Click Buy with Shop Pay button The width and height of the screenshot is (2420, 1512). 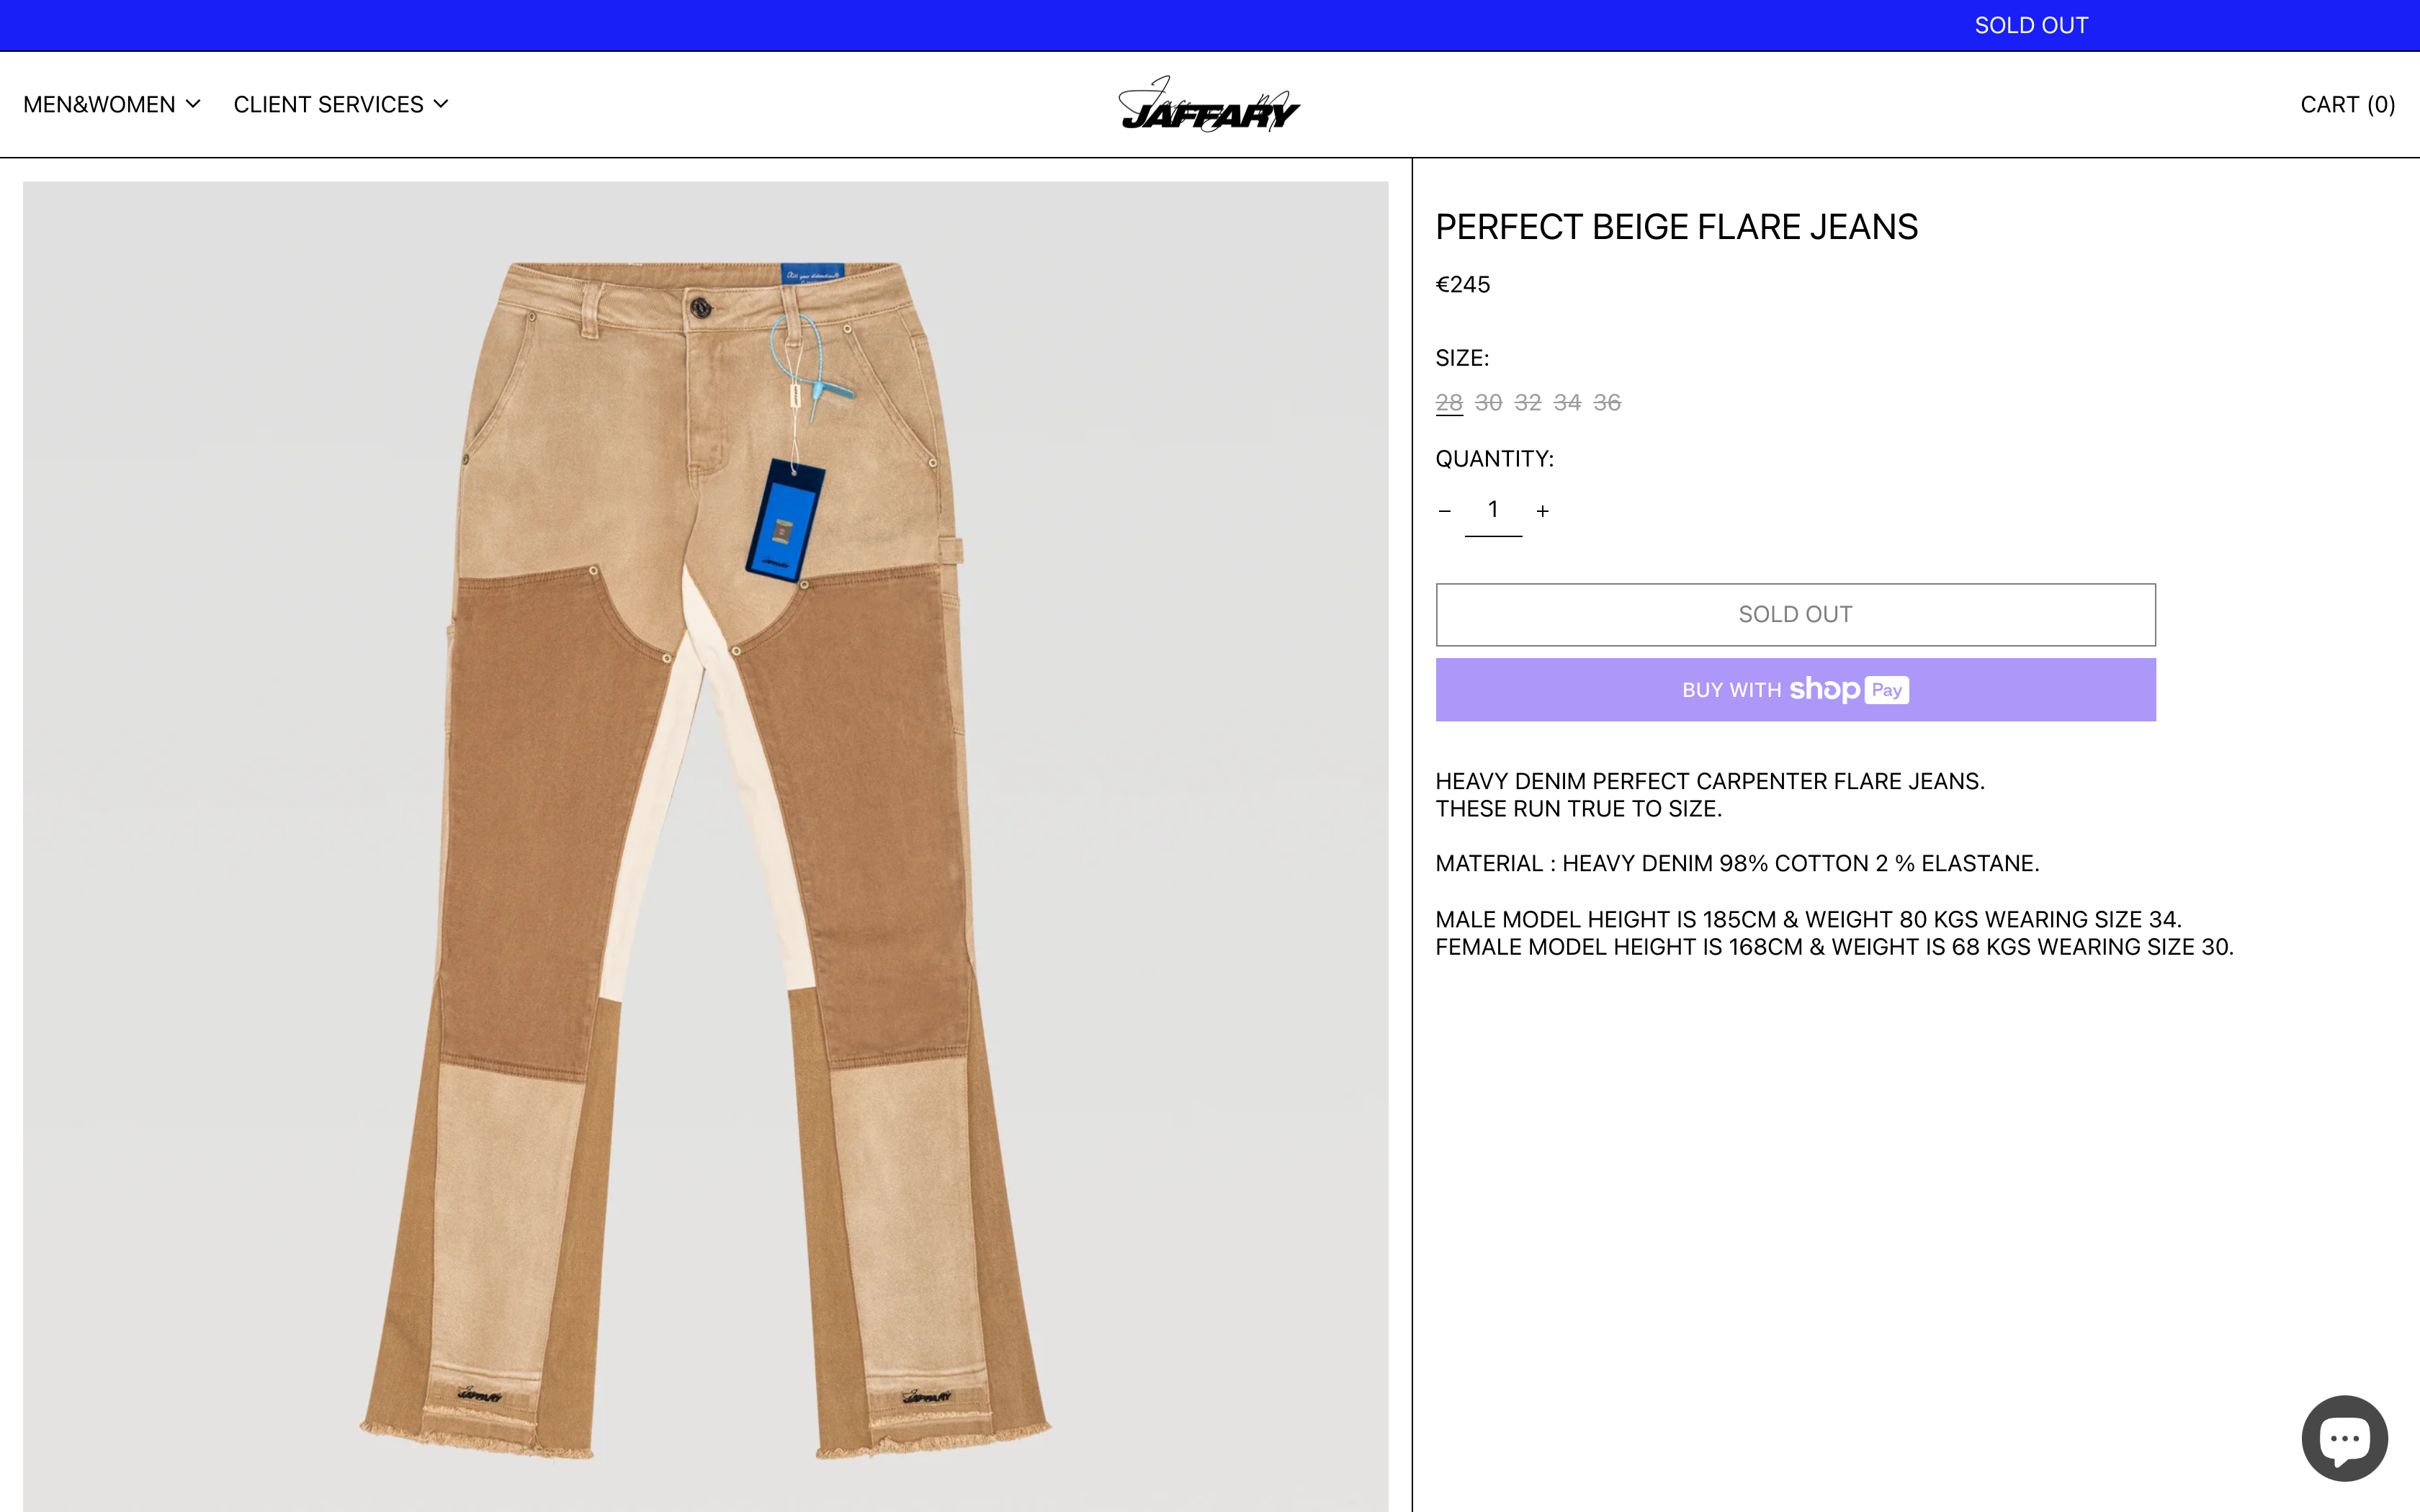pyautogui.click(x=1795, y=690)
